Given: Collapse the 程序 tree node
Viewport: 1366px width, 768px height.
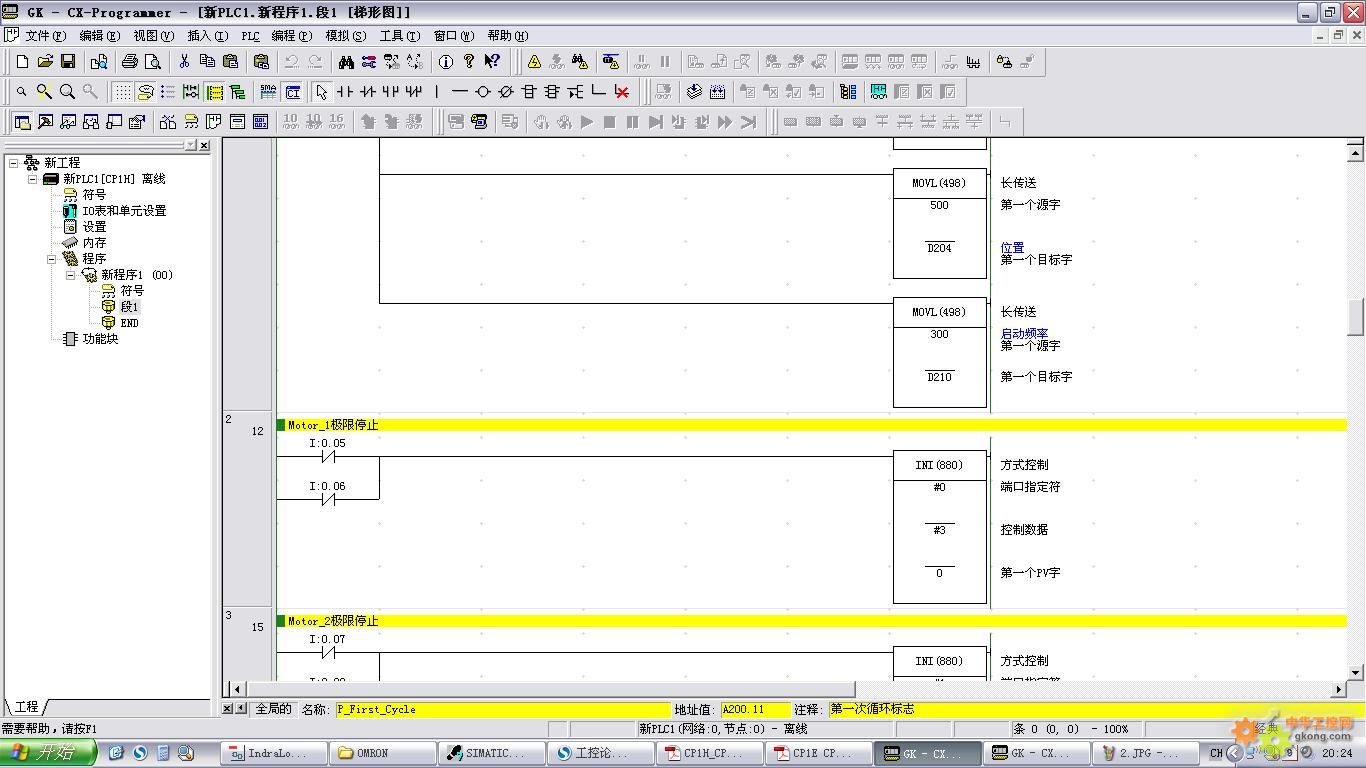Looking at the screenshot, I should (x=51, y=259).
